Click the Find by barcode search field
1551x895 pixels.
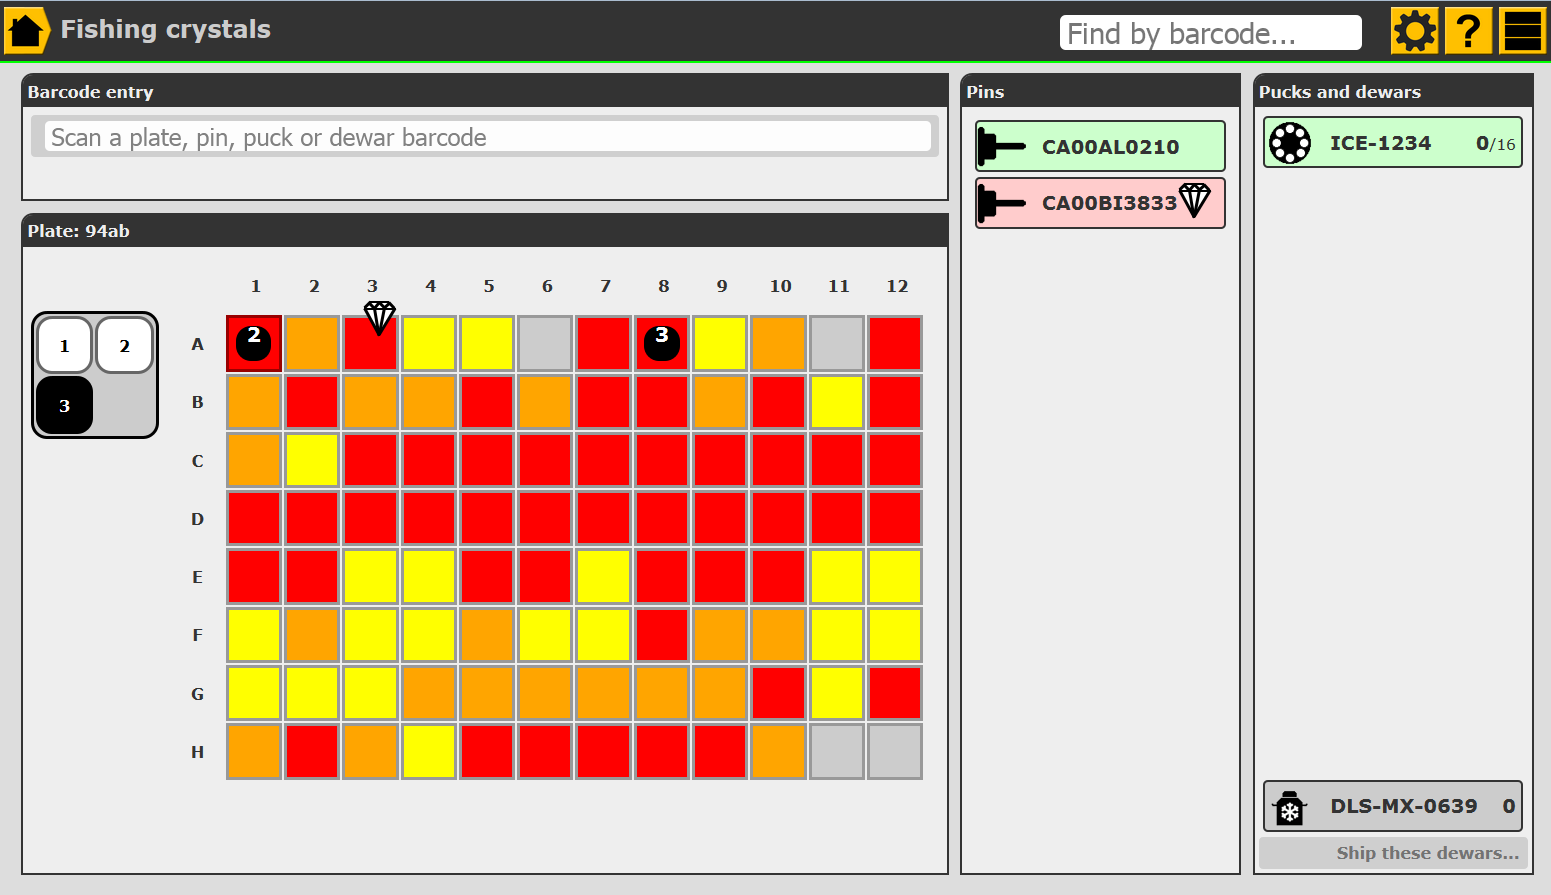tap(1210, 33)
